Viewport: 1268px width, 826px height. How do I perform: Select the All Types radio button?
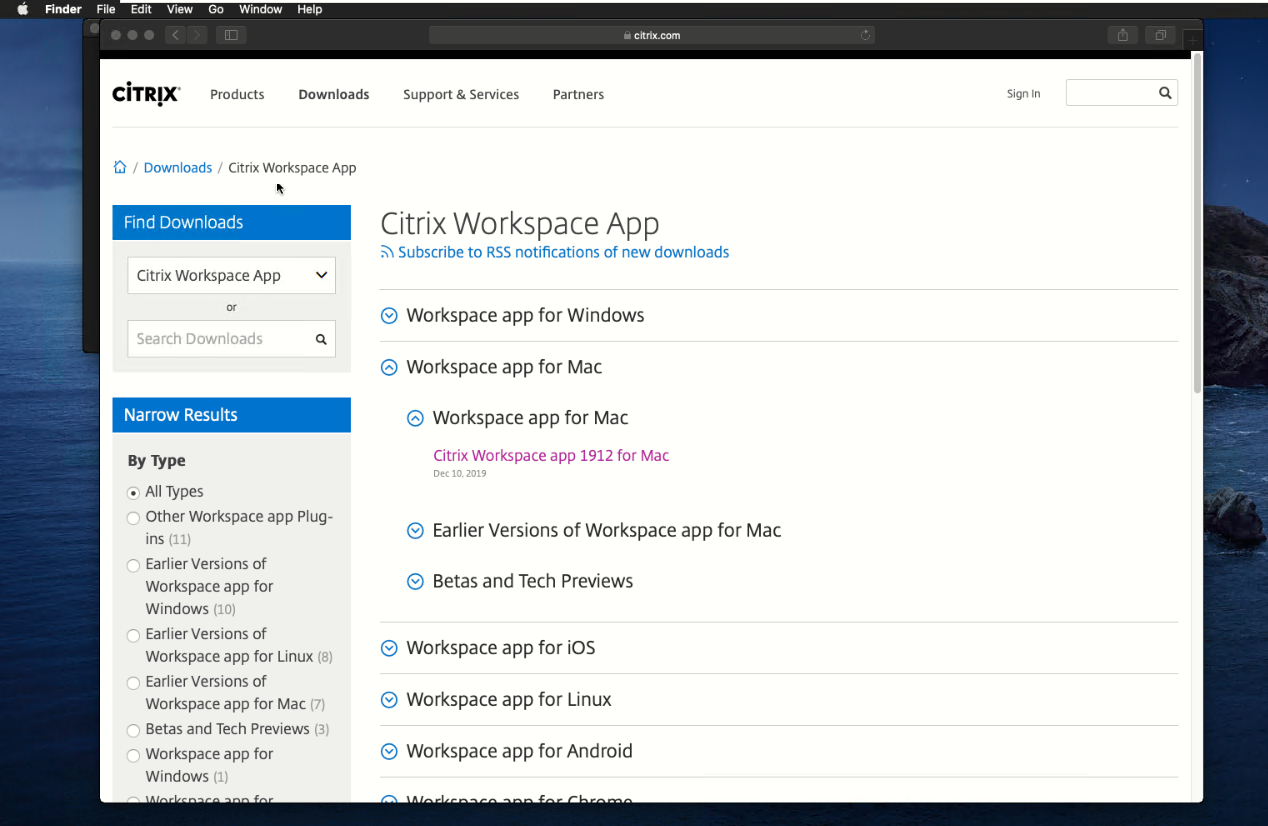click(x=133, y=493)
